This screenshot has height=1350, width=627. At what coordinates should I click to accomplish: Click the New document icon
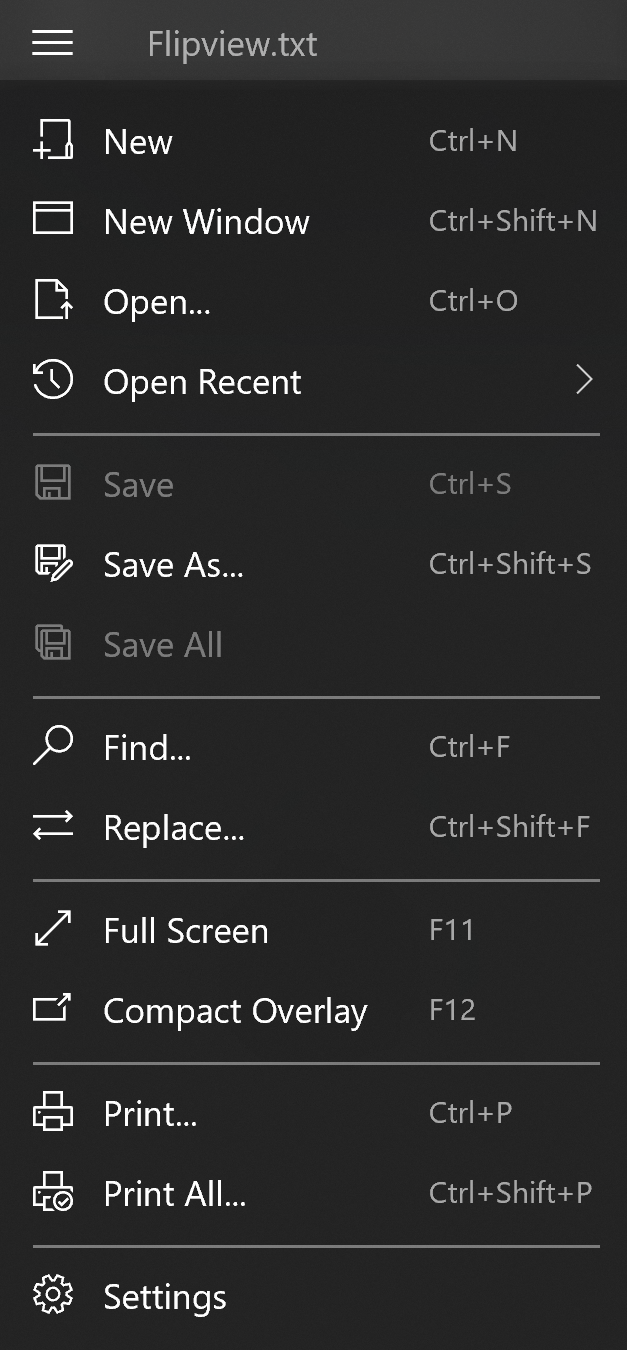53,140
